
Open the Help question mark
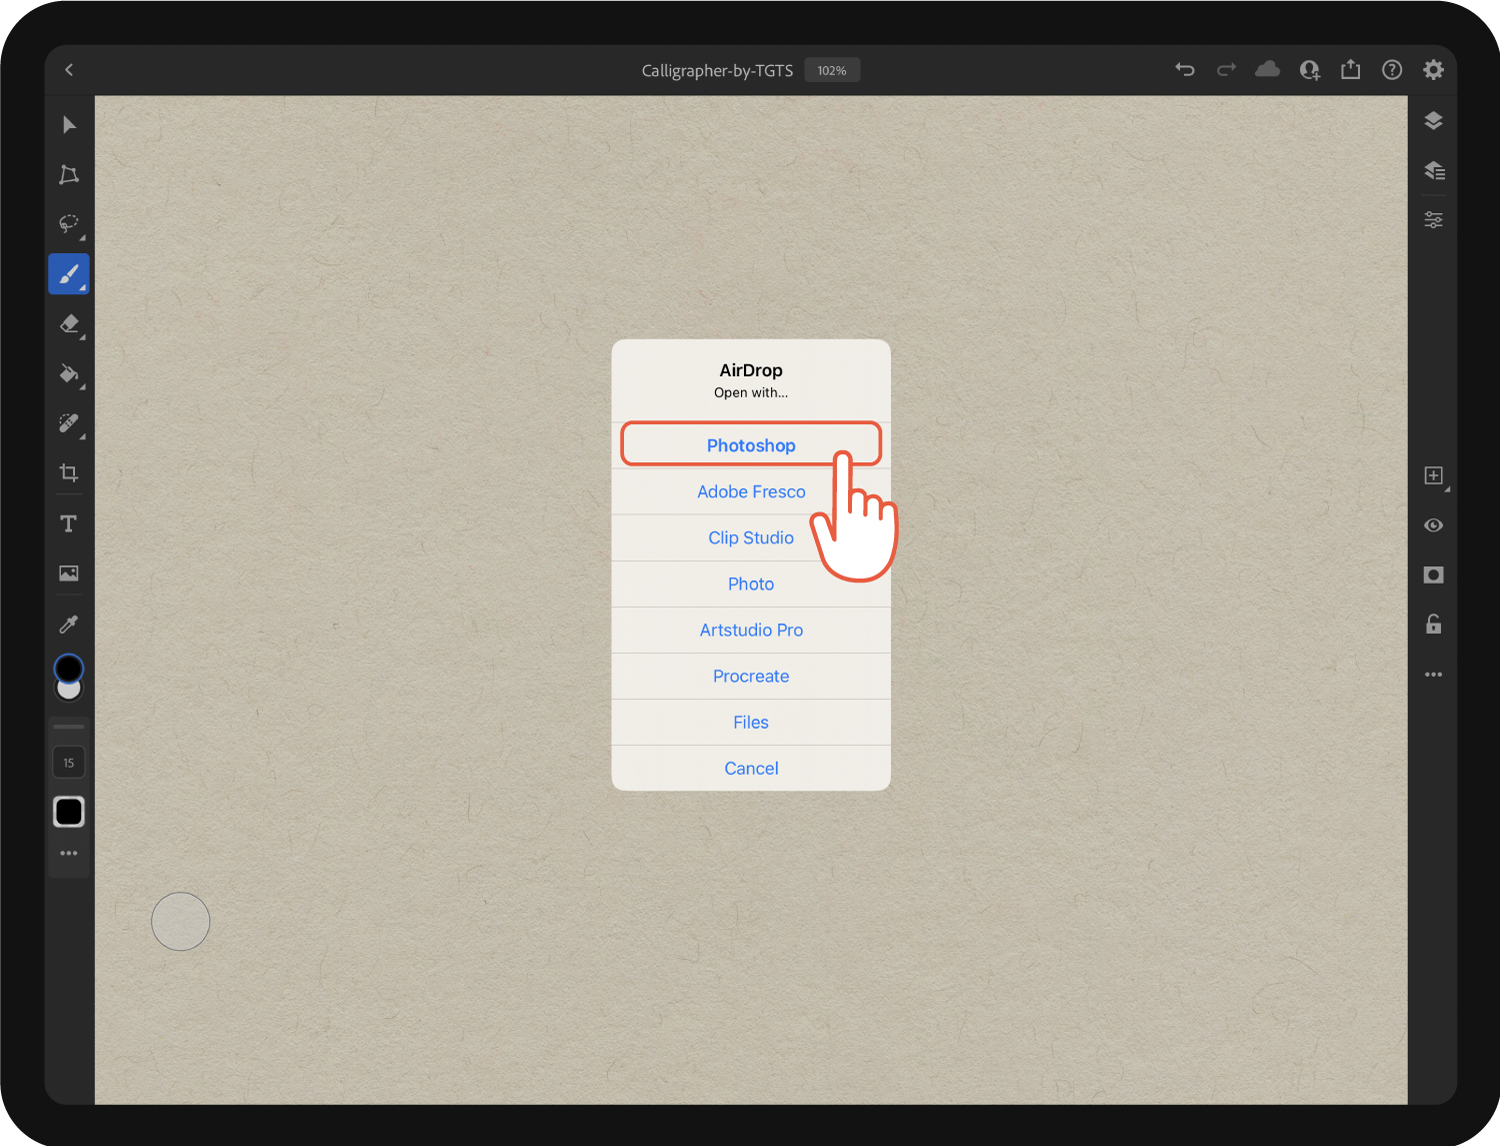click(1392, 70)
